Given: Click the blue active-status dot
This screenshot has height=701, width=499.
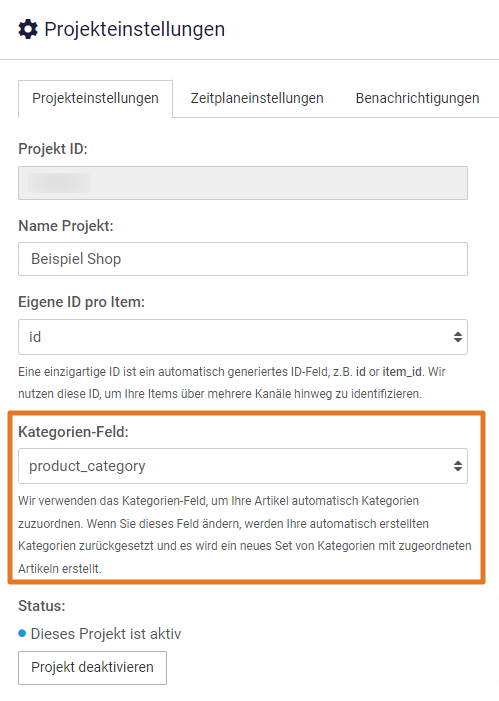Looking at the screenshot, I should 22,633.
